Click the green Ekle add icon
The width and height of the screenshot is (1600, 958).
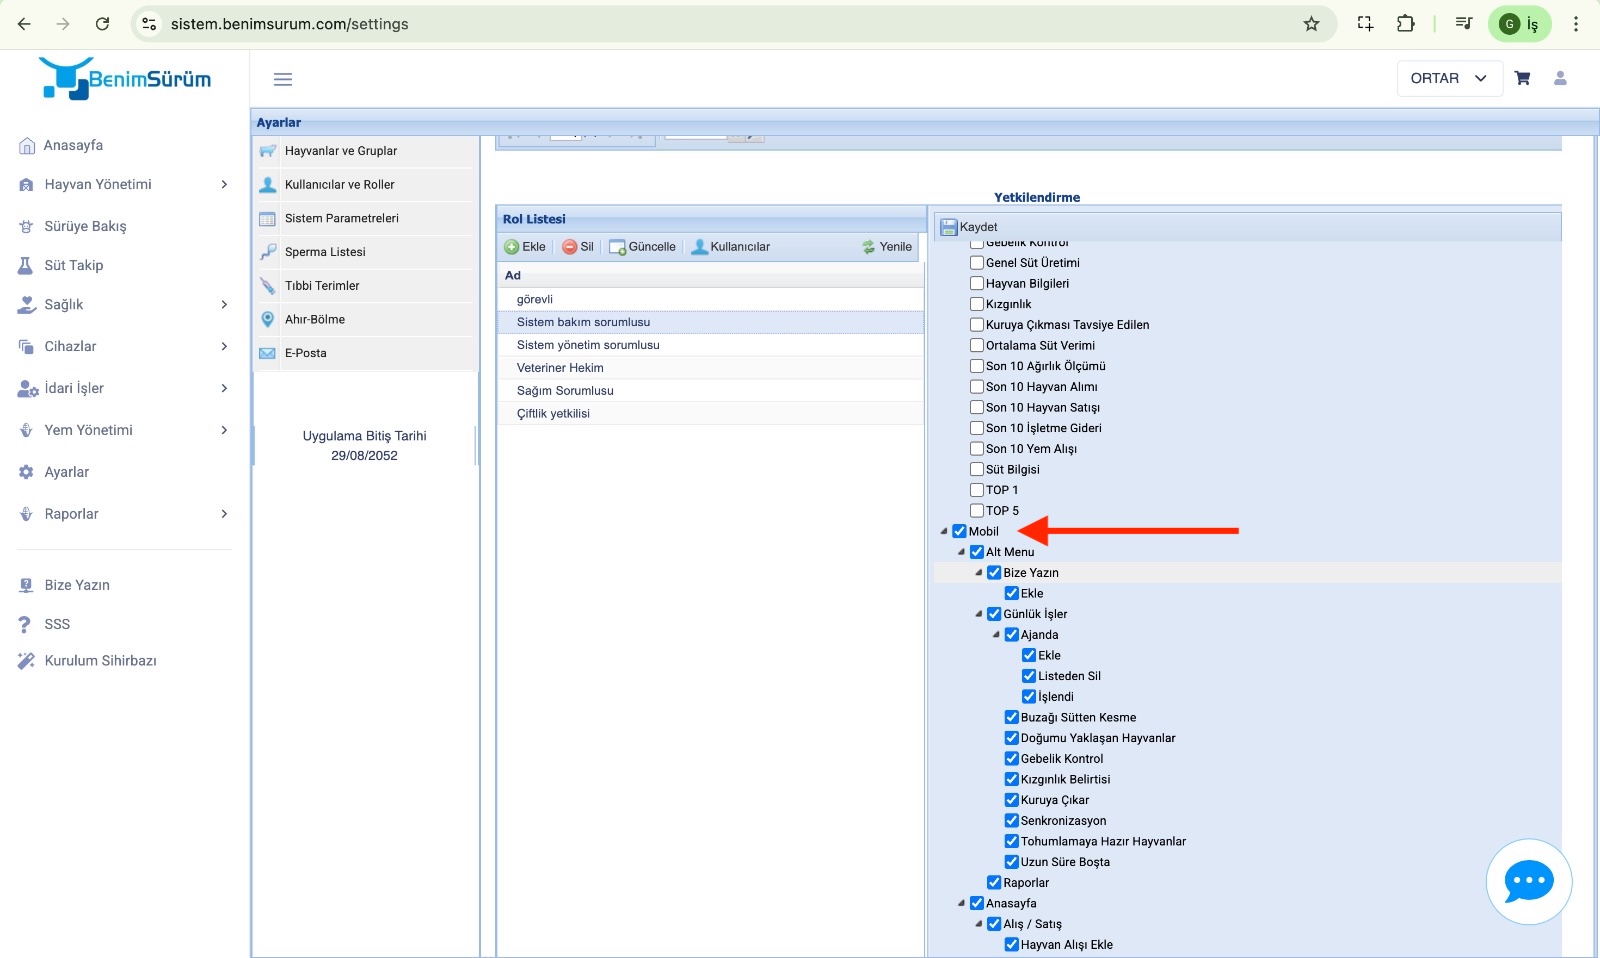(512, 247)
